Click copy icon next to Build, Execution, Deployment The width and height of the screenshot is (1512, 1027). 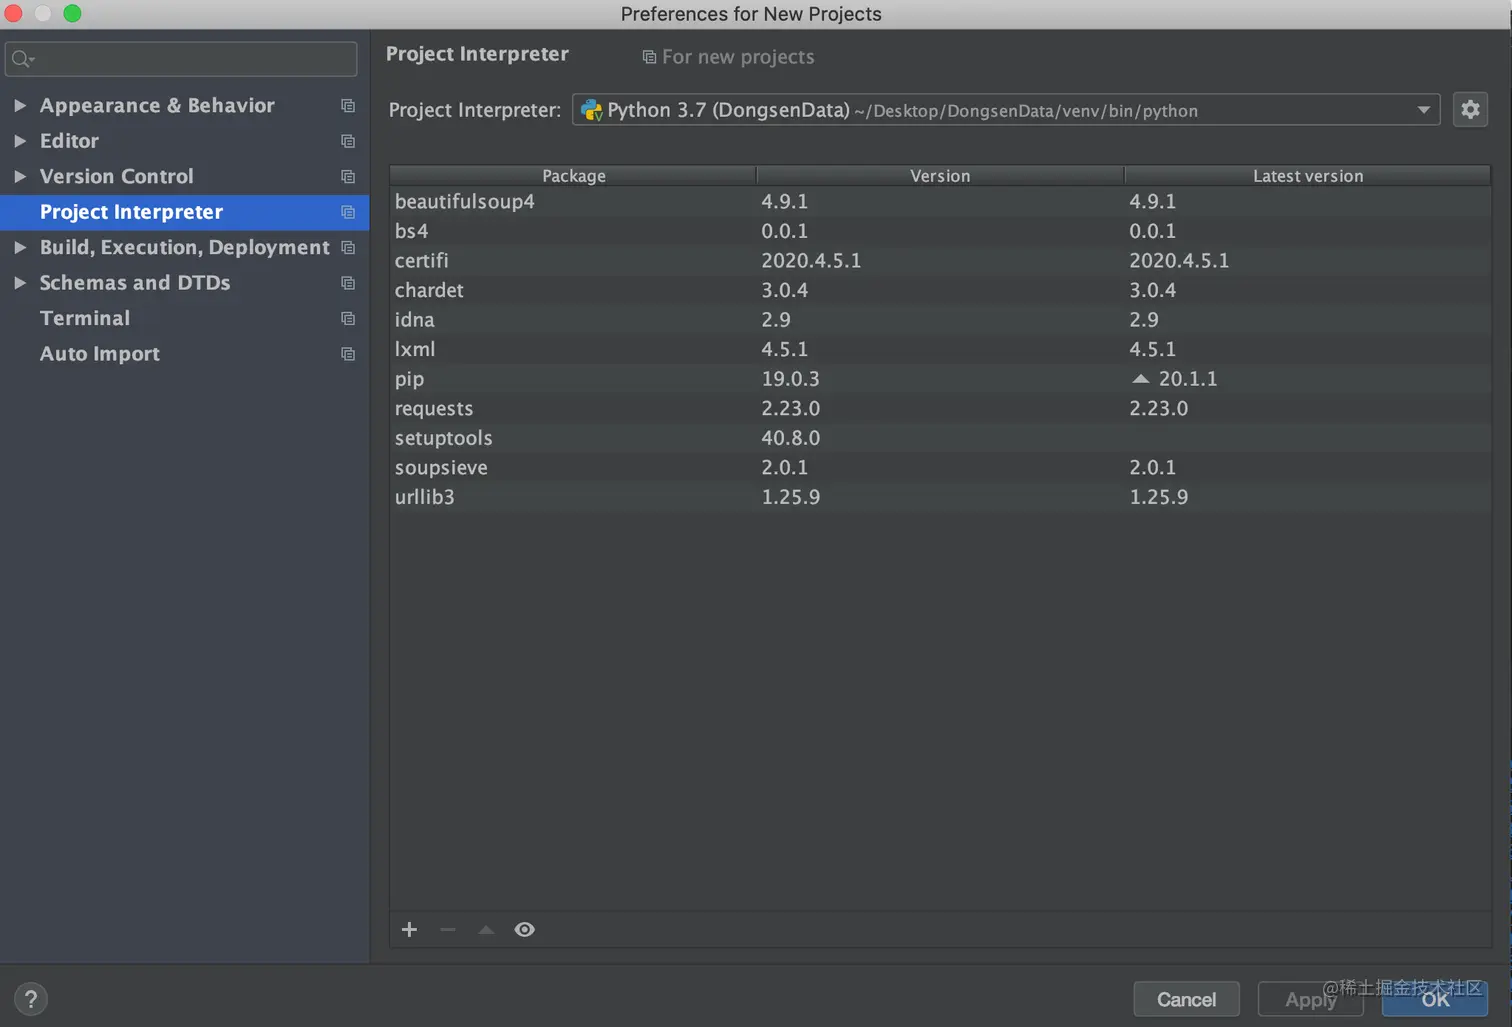pos(348,247)
